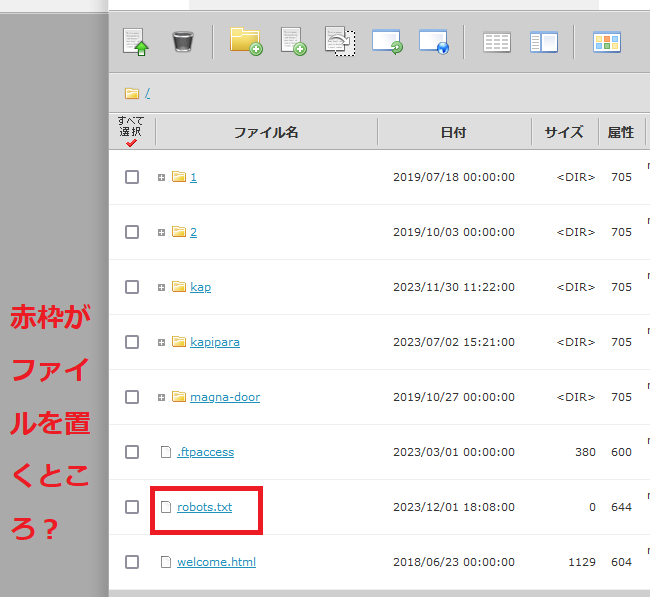Click the window icon with blue globe
The image size is (651, 597).
pos(434,41)
